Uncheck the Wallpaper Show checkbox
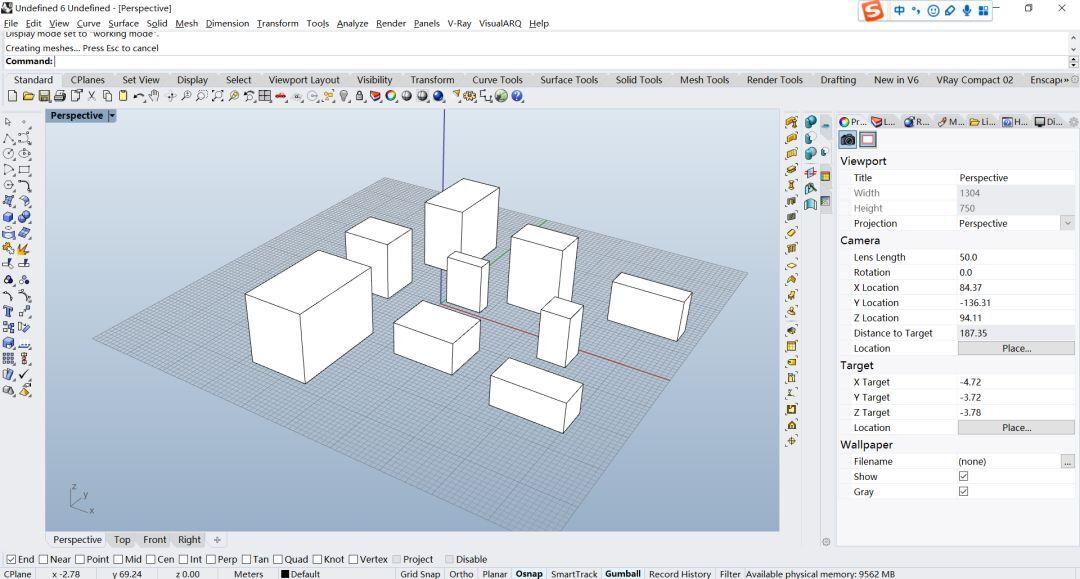This screenshot has height=579, width=1080. click(964, 476)
